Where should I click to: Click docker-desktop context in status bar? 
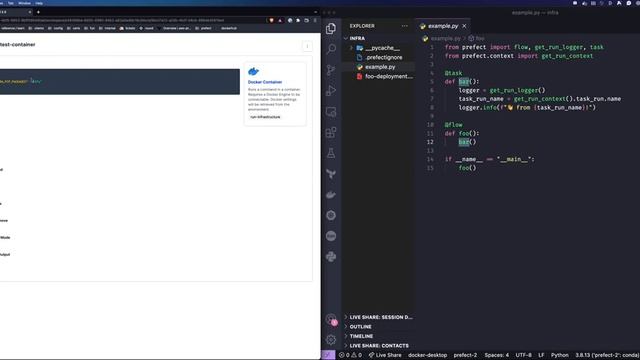(427, 355)
